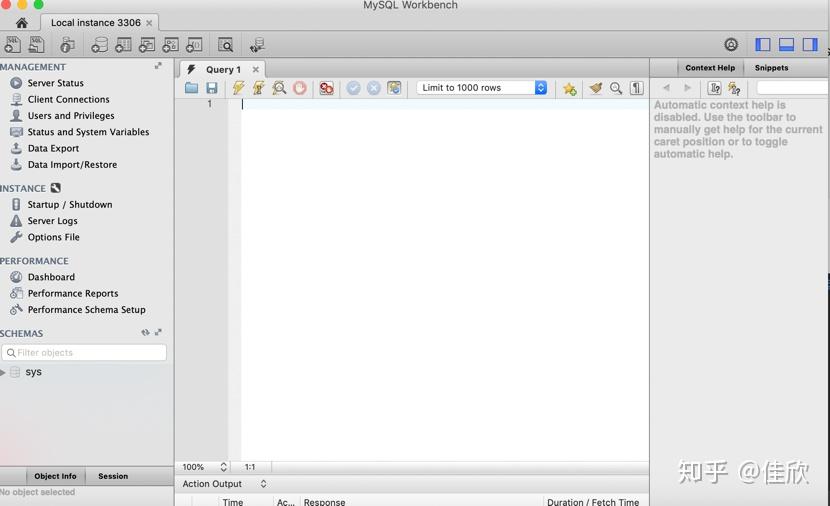Expand the sys schema tree
Image resolution: width=830 pixels, height=506 pixels.
tap(3, 373)
